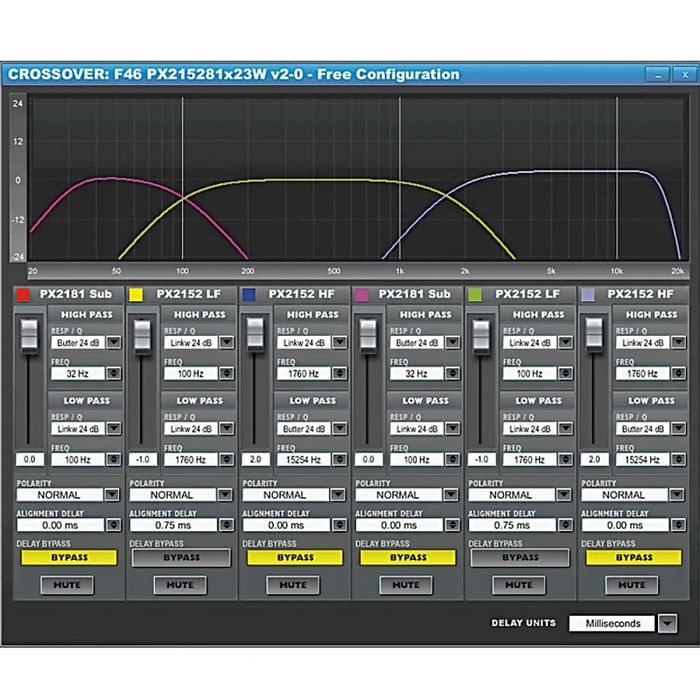Viewport: 700px width, 700px height.
Task: Toggle delay BYPASS on magenta PX2181 Sub channel
Action: [x=408, y=558]
